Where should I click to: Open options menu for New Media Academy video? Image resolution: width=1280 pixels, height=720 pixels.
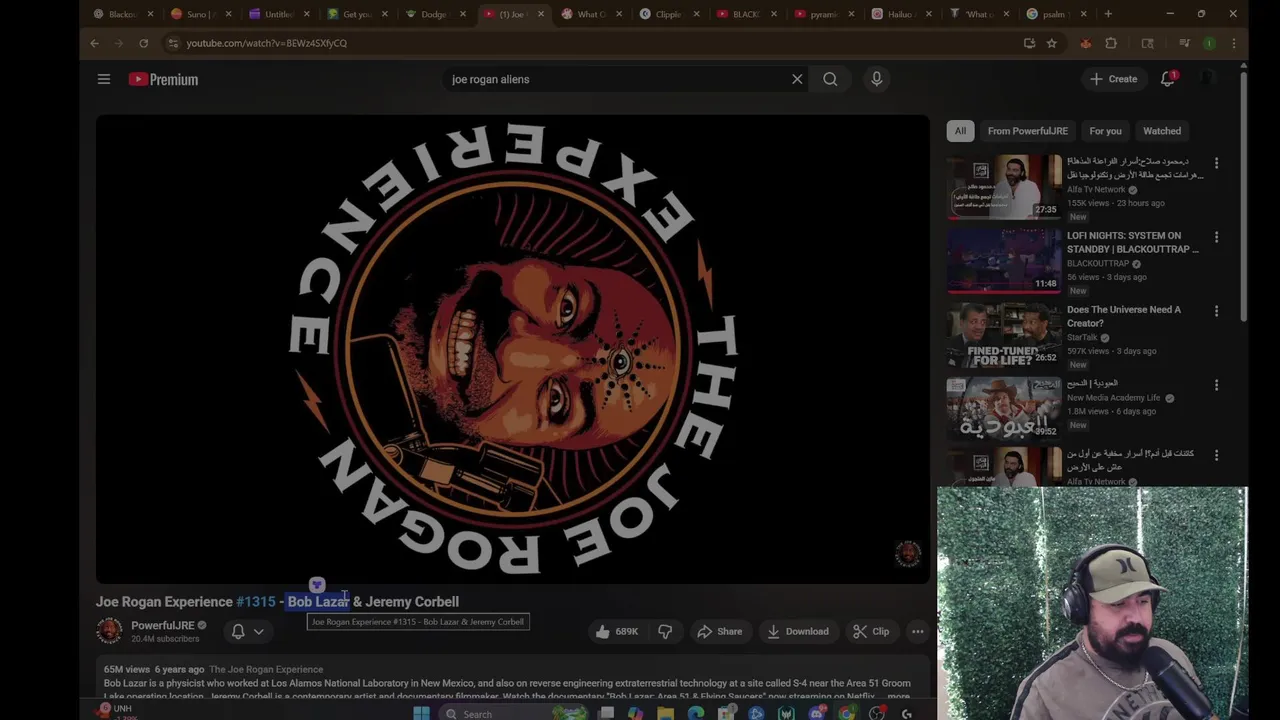[1216, 385]
